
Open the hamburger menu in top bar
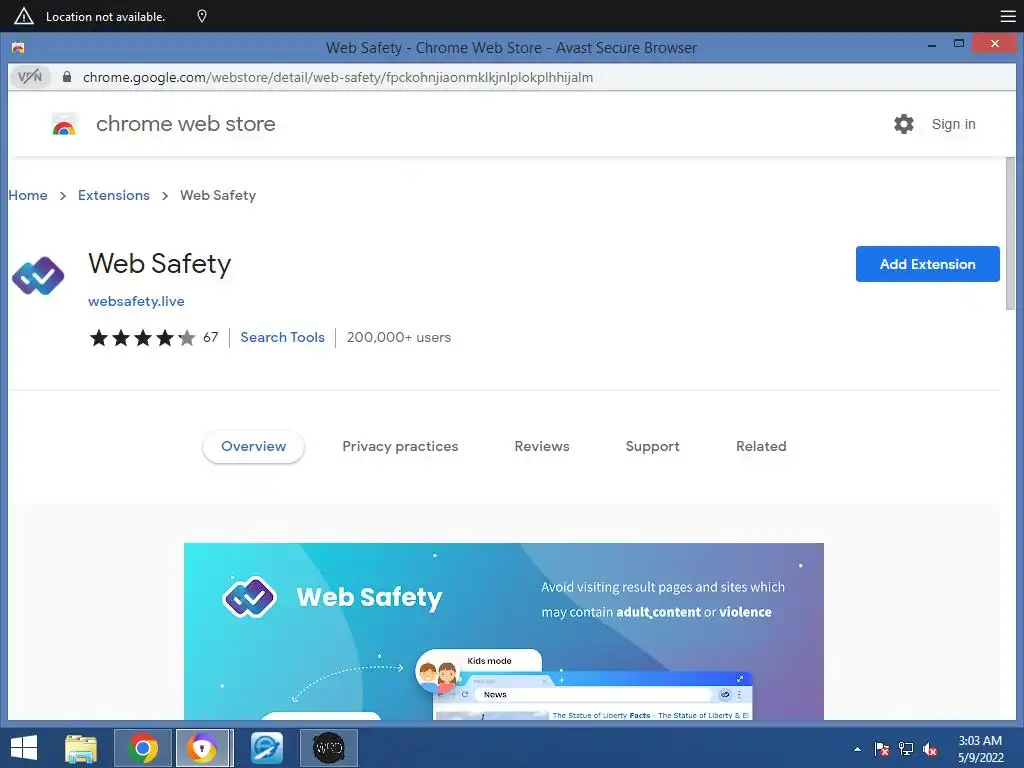coord(1008,16)
